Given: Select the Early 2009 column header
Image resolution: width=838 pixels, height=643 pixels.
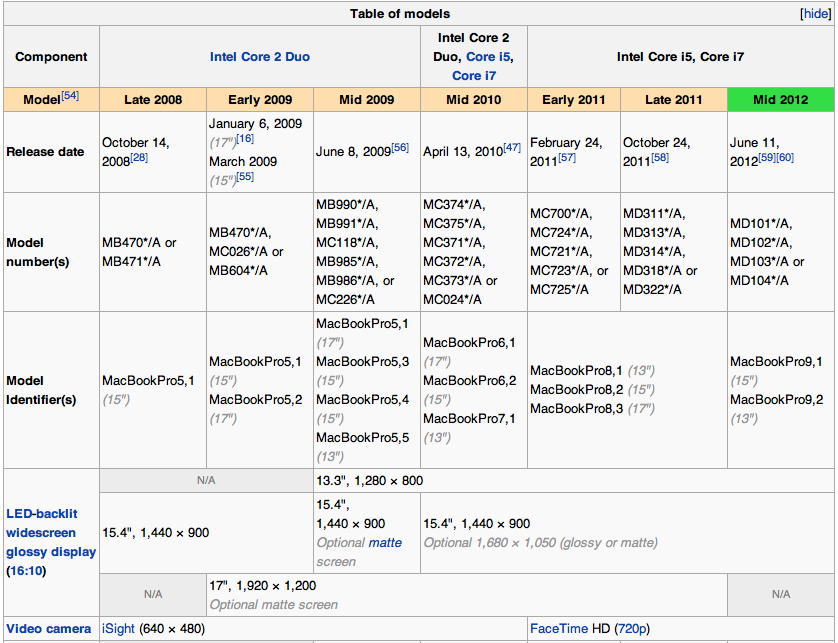Looking at the screenshot, I should [x=260, y=99].
